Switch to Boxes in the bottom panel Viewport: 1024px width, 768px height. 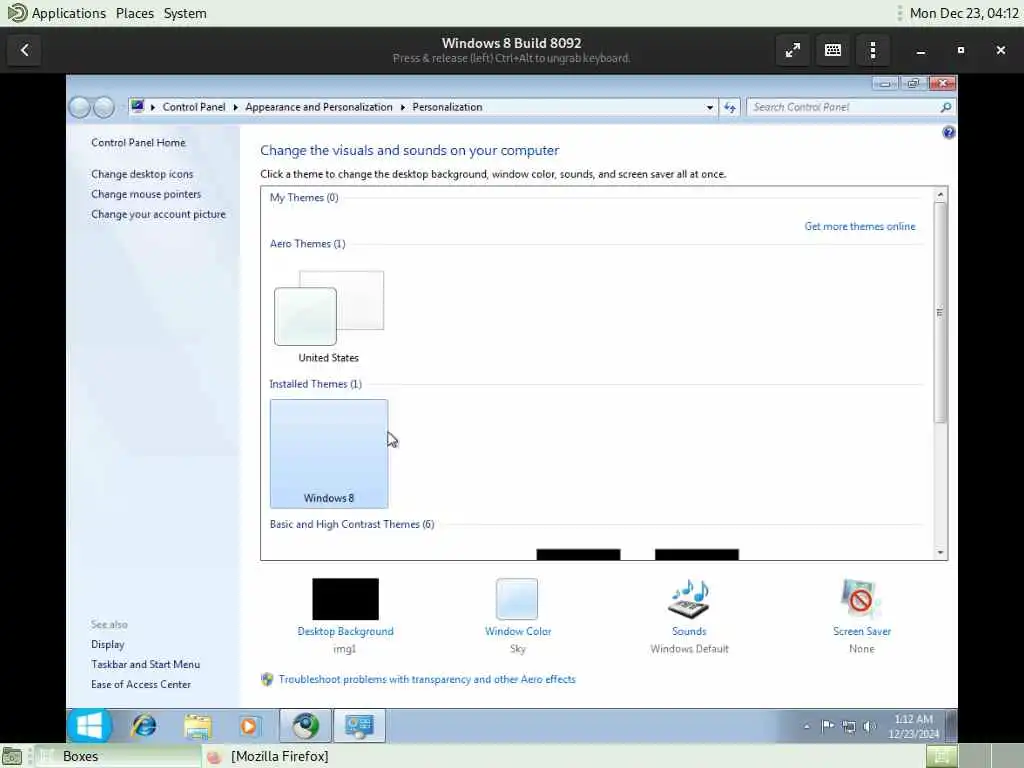click(118, 756)
